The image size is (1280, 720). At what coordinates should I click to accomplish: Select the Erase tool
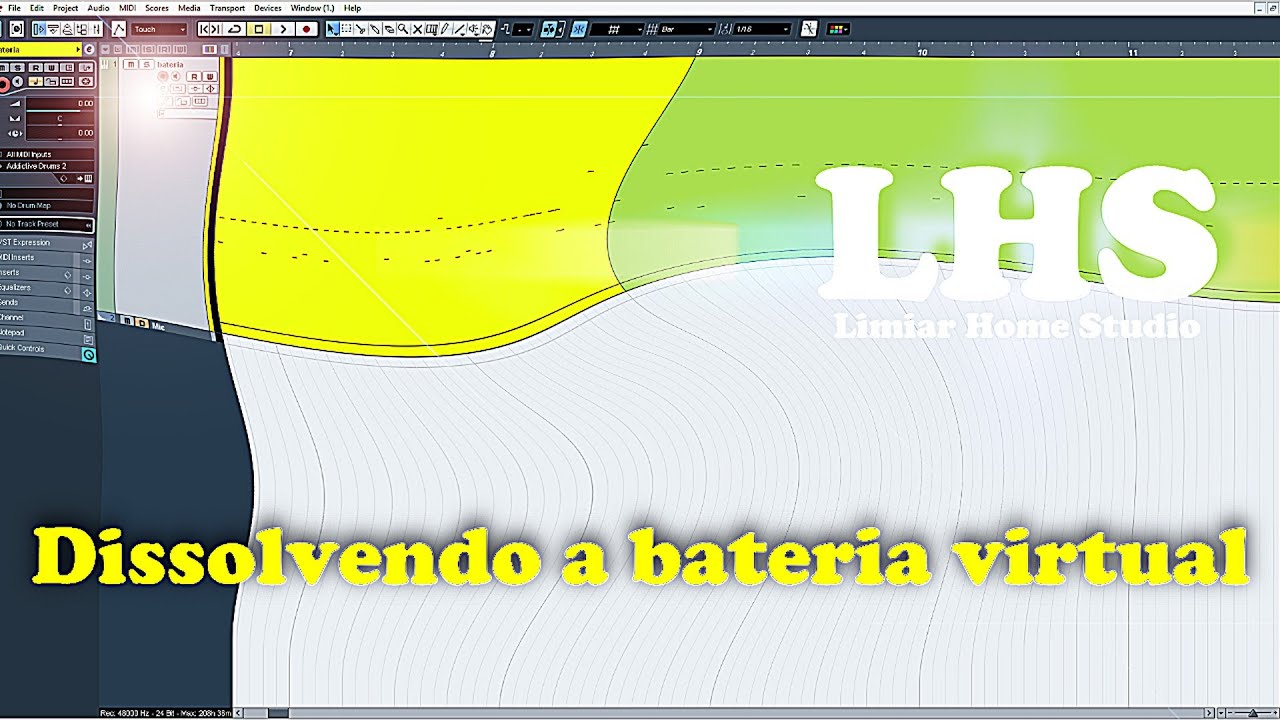click(388, 29)
